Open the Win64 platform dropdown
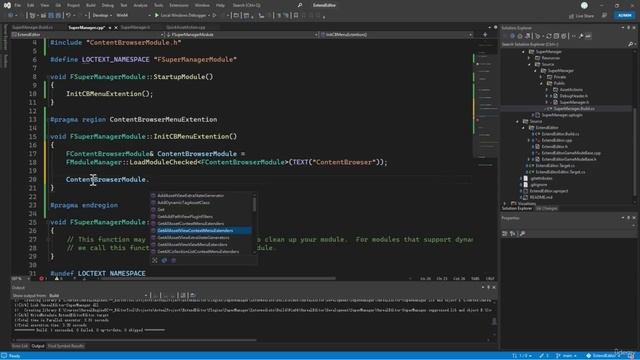640x360 pixels. [x=133, y=16]
